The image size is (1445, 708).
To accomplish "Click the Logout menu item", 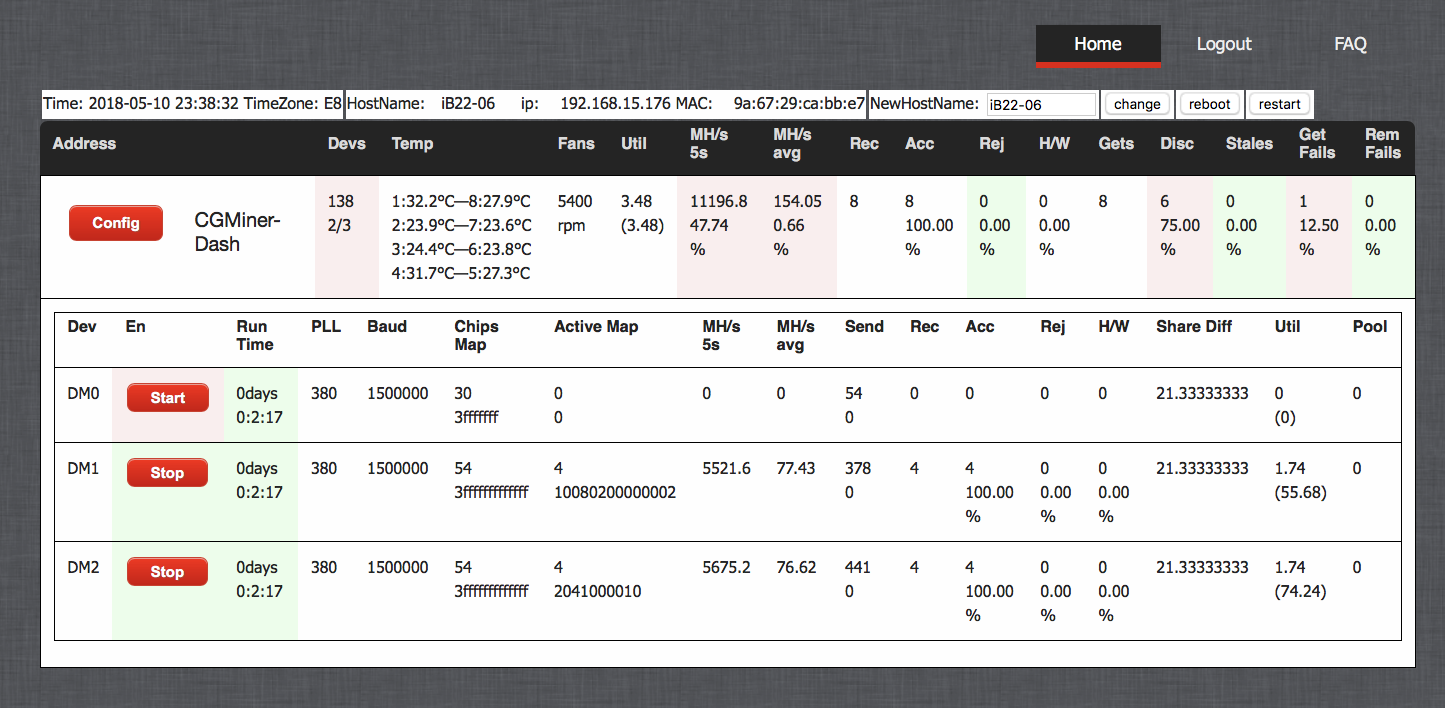I will pyautogui.click(x=1224, y=45).
